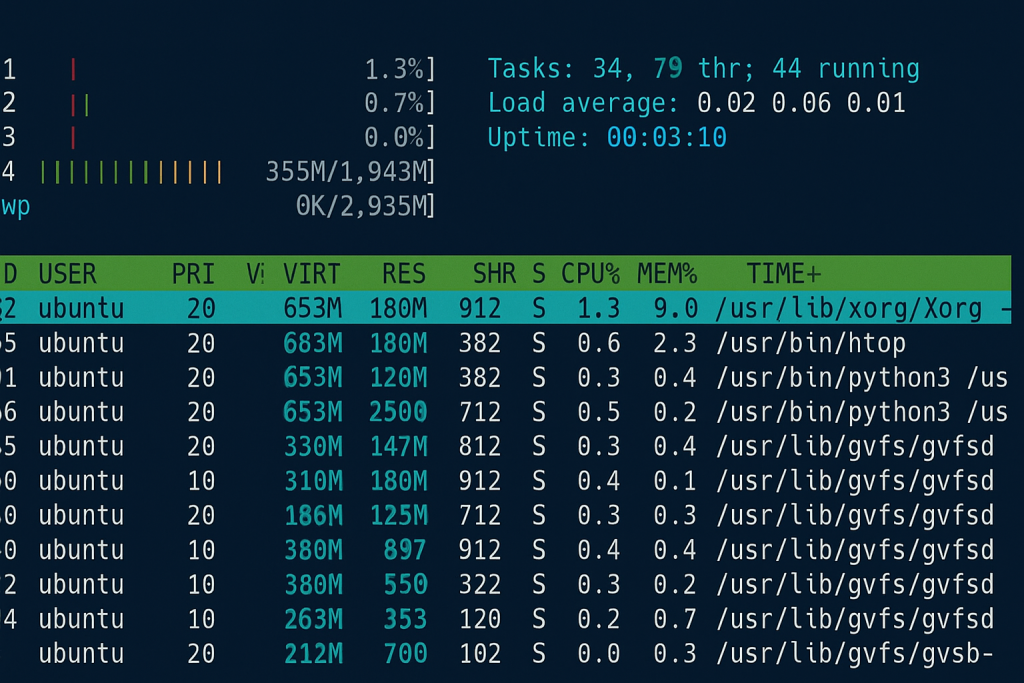Sort by the USER column header

[66, 273]
